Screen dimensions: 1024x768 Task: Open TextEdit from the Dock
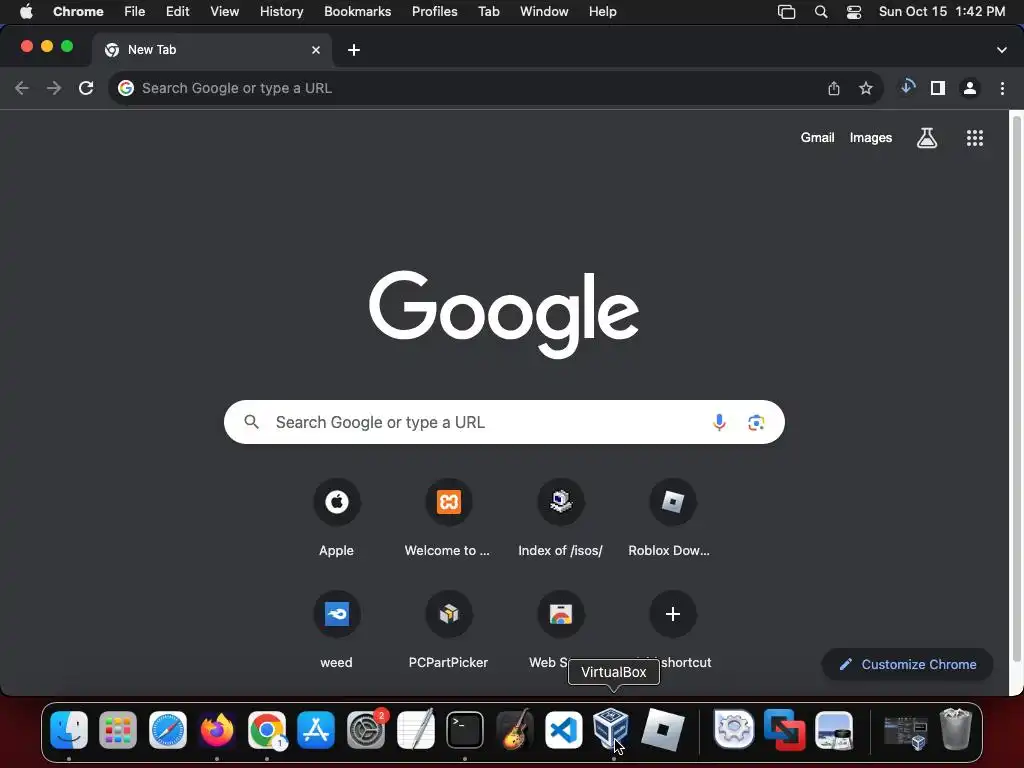tap(415, 729)
